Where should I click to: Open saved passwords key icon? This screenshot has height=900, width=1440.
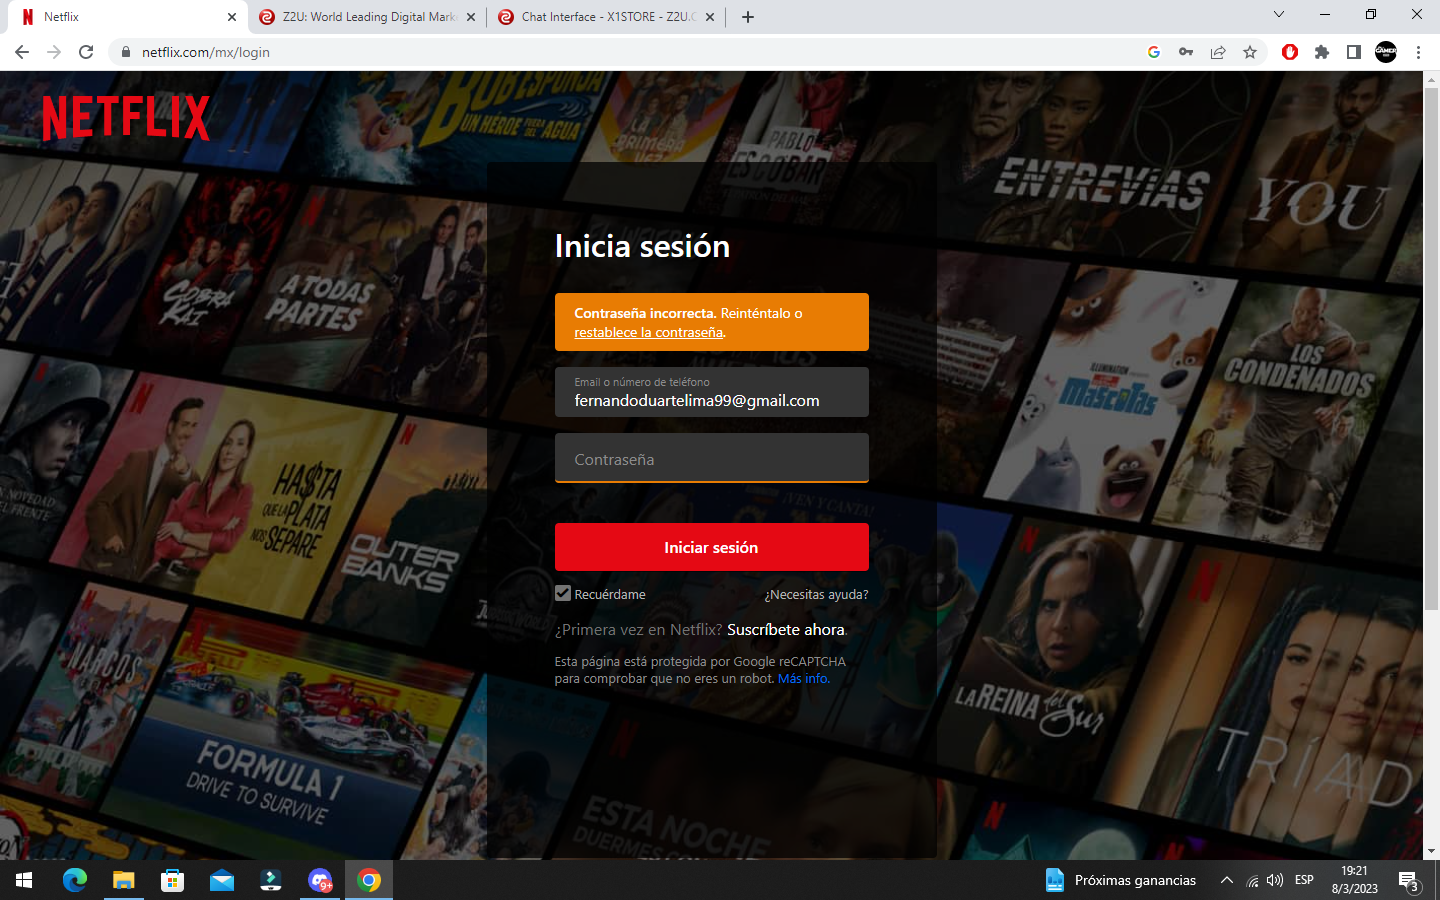pyautogui.click(x=1186, y=52)
